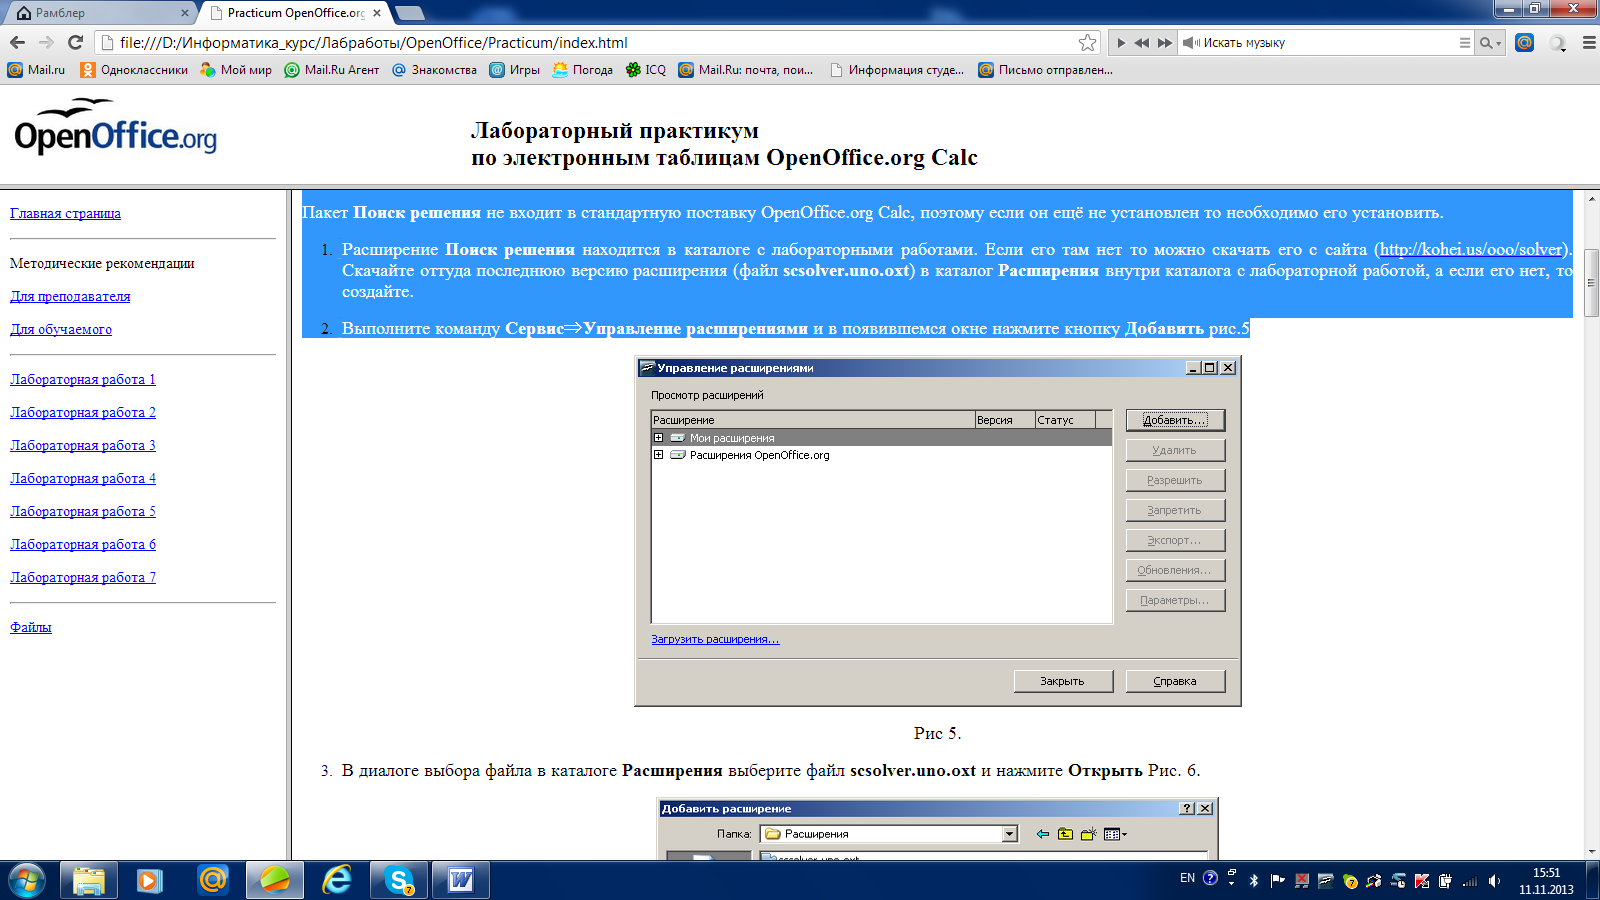Click the Kaspersky tray icon

[1422, 881]
